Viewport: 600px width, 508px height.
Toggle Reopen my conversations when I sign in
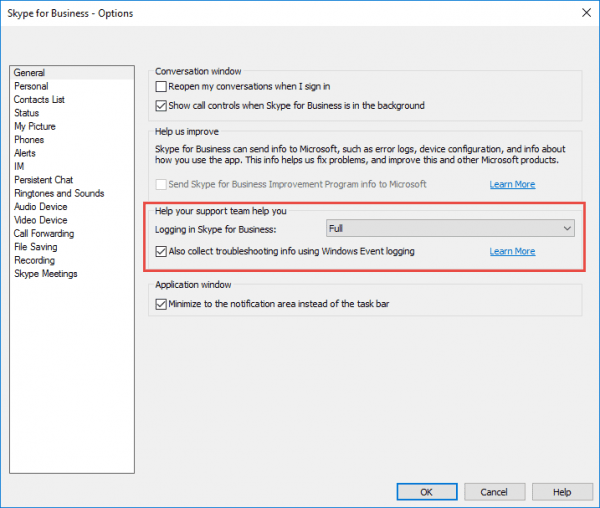tap(162, 88)
